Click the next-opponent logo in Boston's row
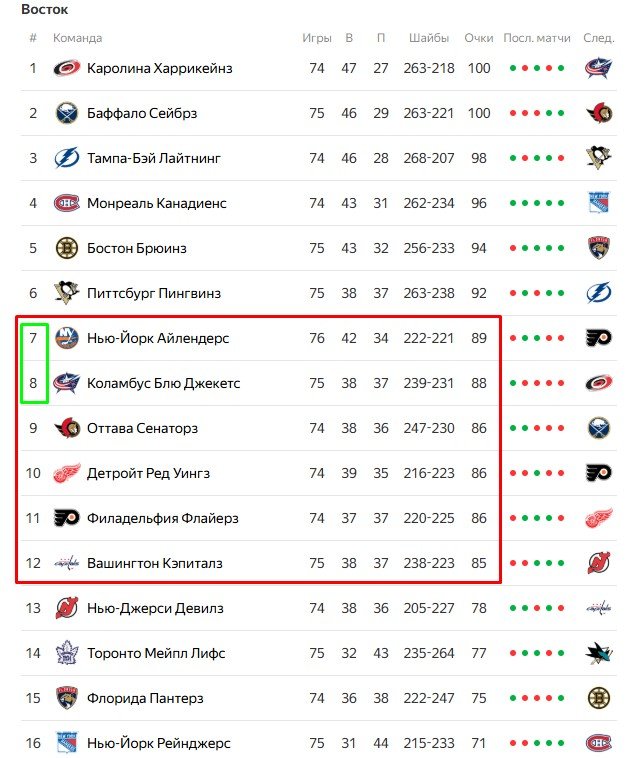This screenshot has height=758, width=632. pos(598,248)
